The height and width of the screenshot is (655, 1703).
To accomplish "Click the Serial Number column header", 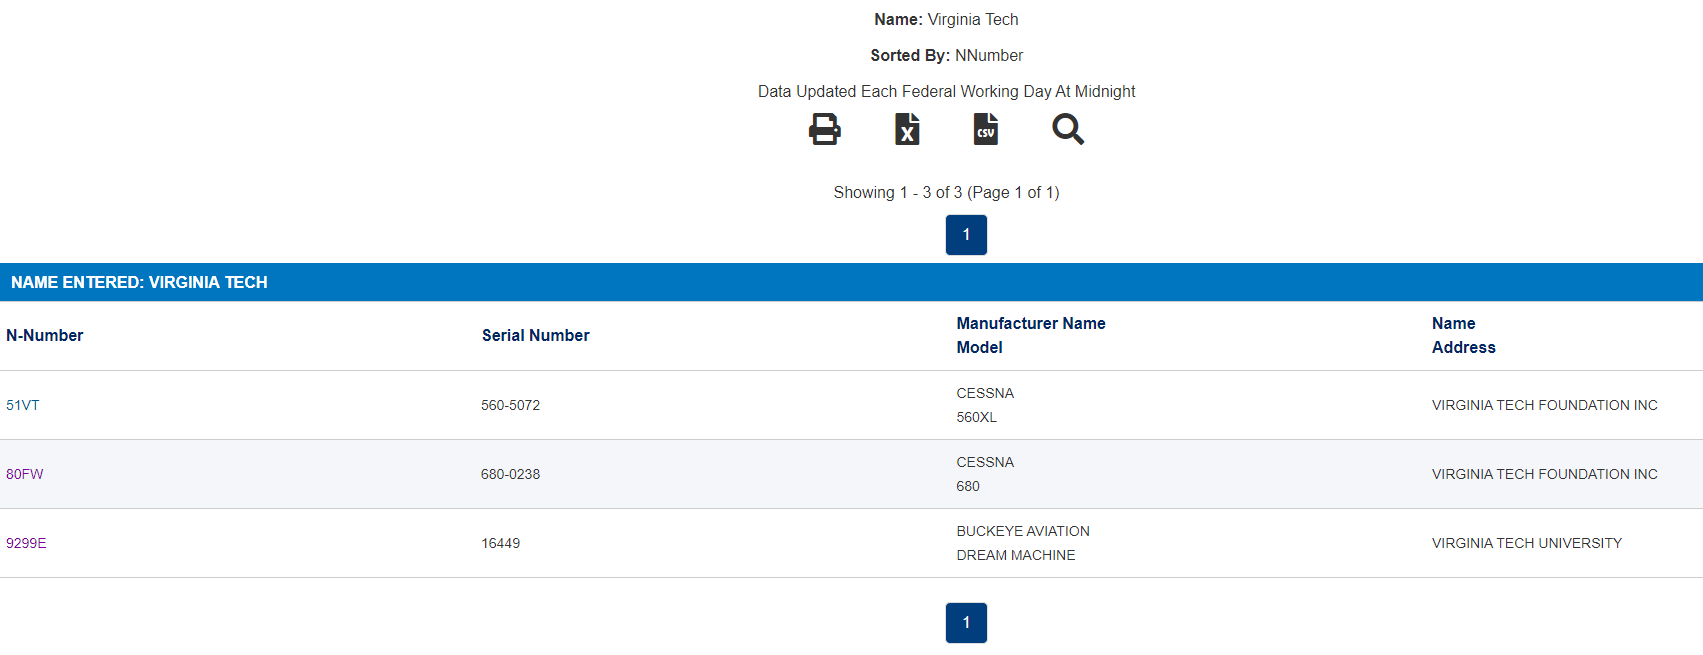I will pyautogui.click(x=536, y=336).
